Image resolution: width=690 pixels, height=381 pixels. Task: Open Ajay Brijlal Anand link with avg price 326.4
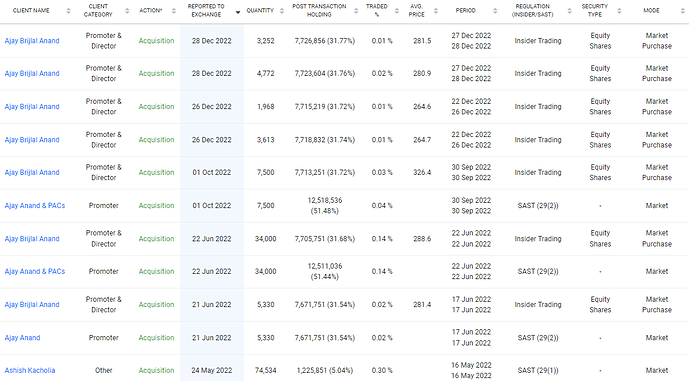click(32, 172)
